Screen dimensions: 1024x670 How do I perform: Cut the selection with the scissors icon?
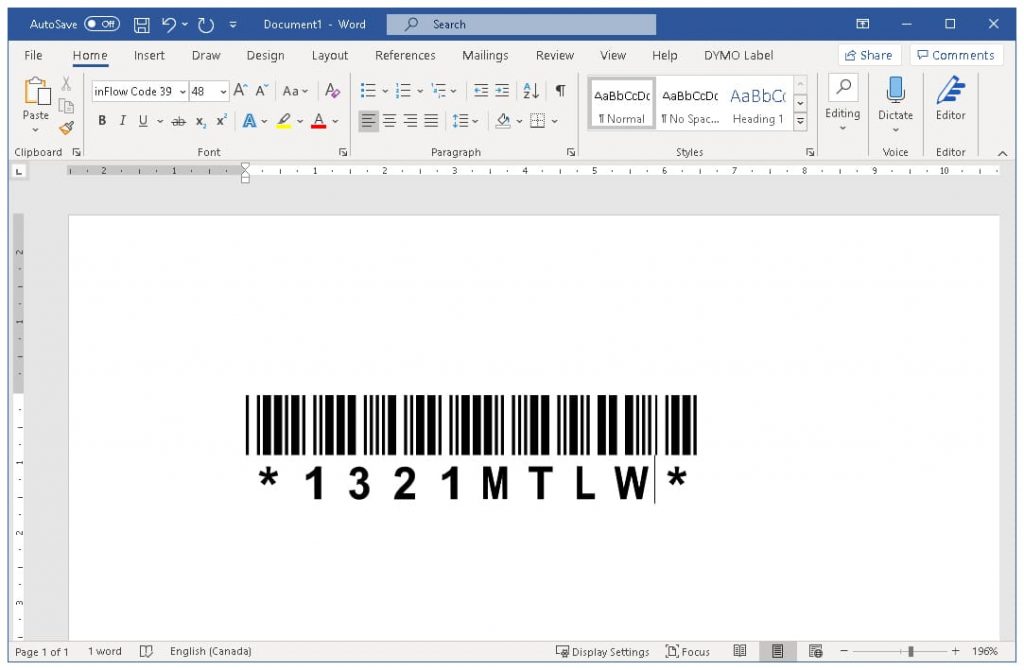coord(66,83)
